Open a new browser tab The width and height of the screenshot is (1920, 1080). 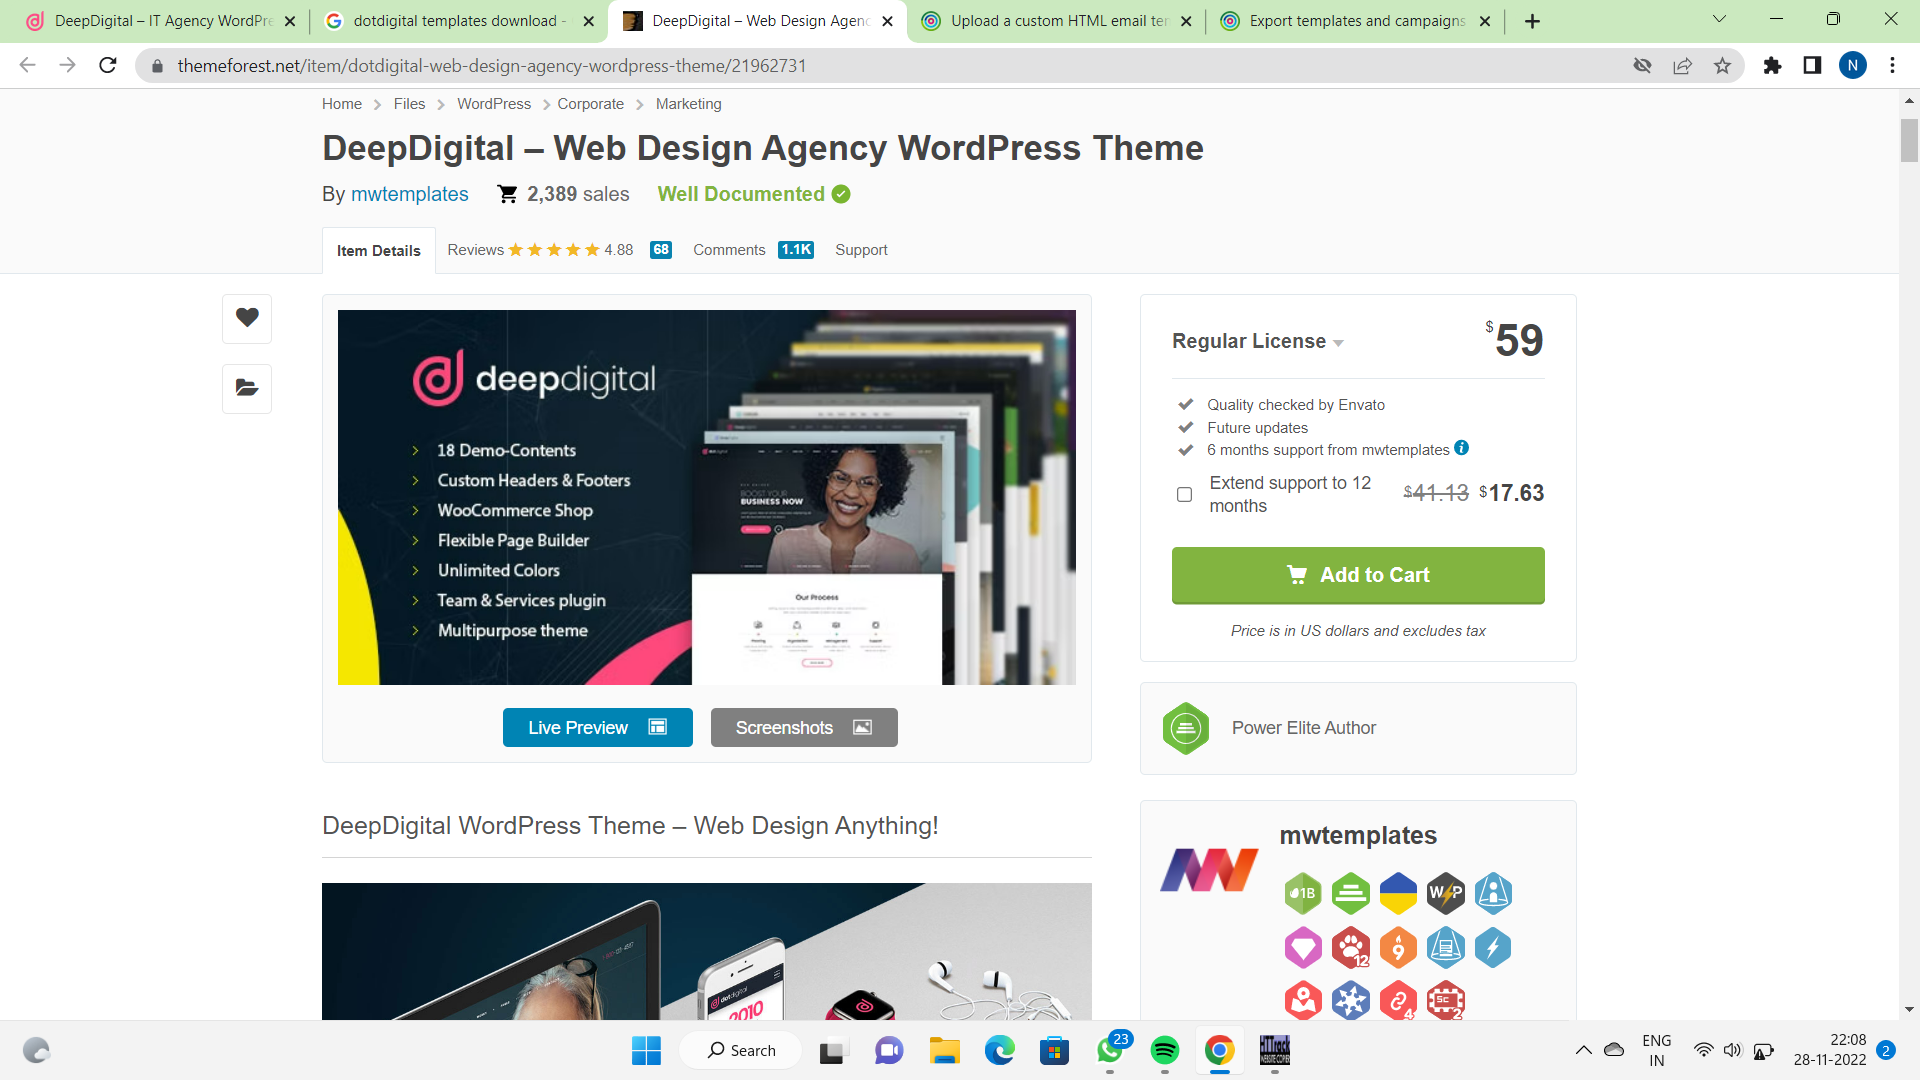1532,21
